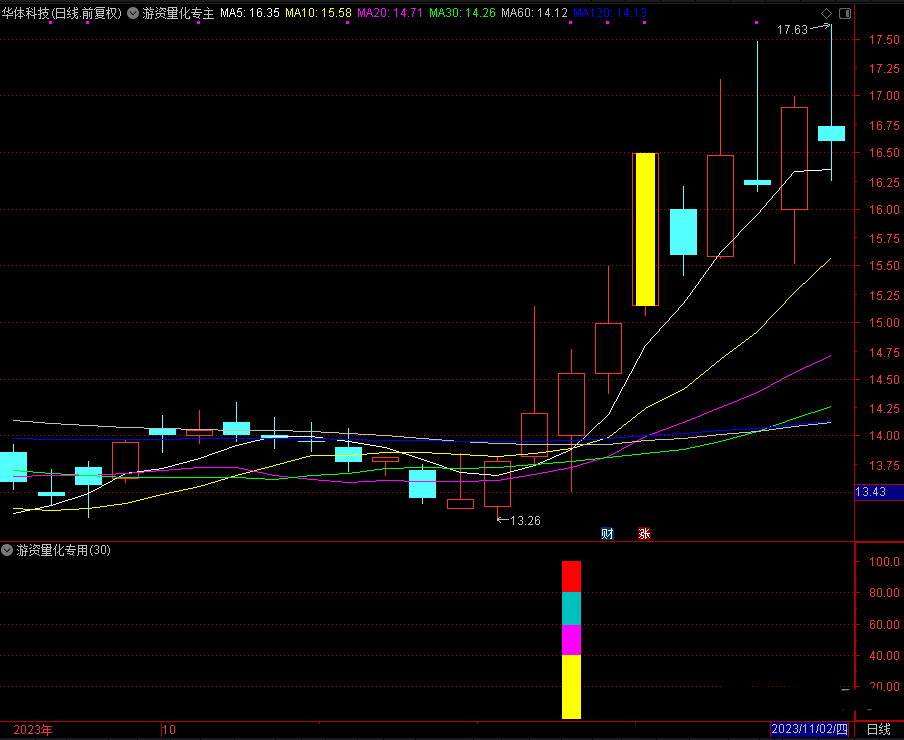Click the MA60 moving average label
The image size is (904, 740).
[534, 13]
